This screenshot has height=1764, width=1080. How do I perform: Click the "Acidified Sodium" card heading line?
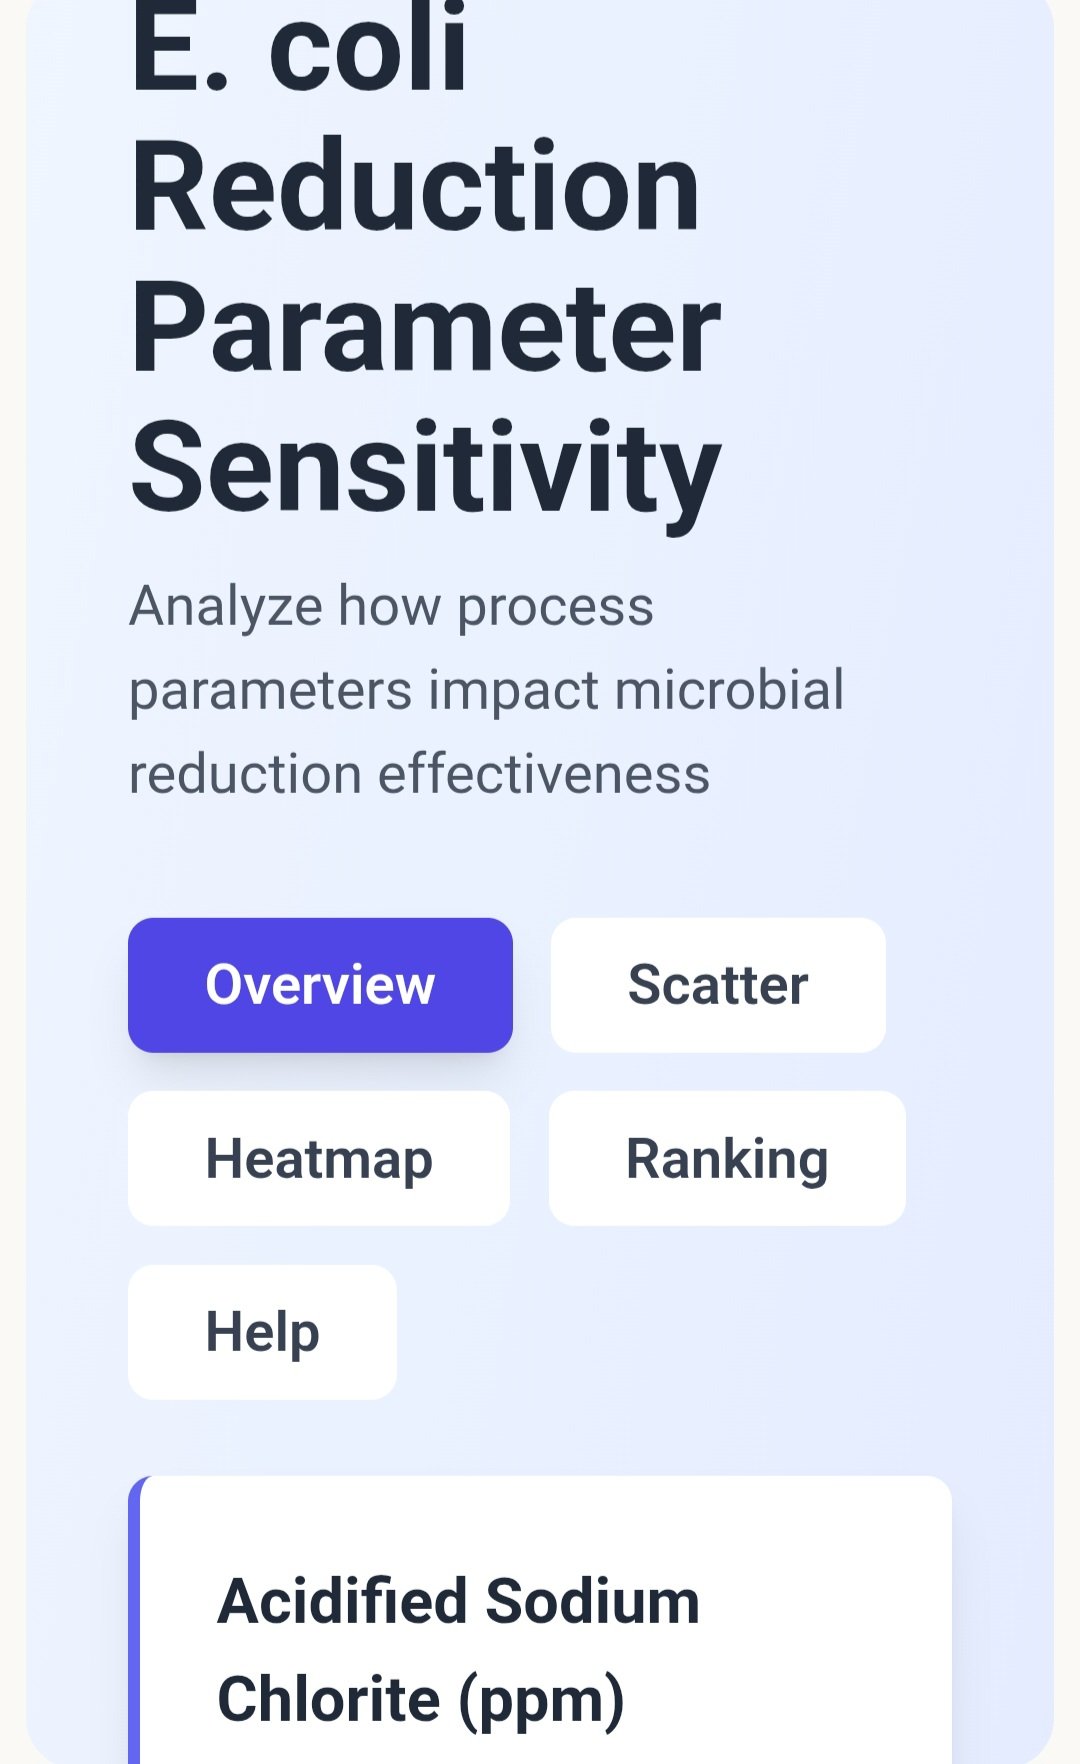click(x=458, y=1601)
